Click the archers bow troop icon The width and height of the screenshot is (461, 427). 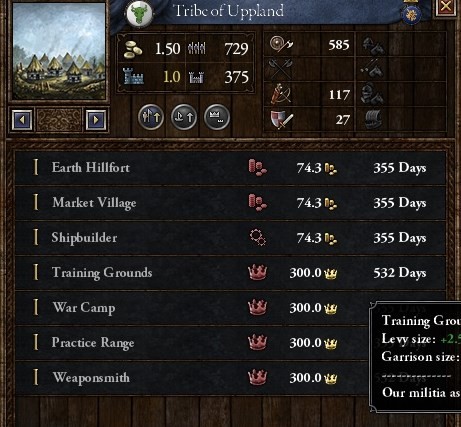[x=281, y=94]
